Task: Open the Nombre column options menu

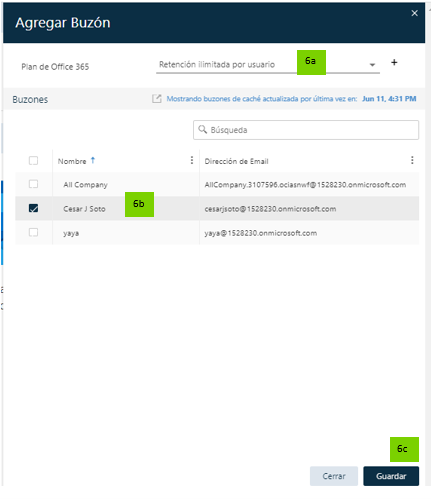Action: point(192,160)
